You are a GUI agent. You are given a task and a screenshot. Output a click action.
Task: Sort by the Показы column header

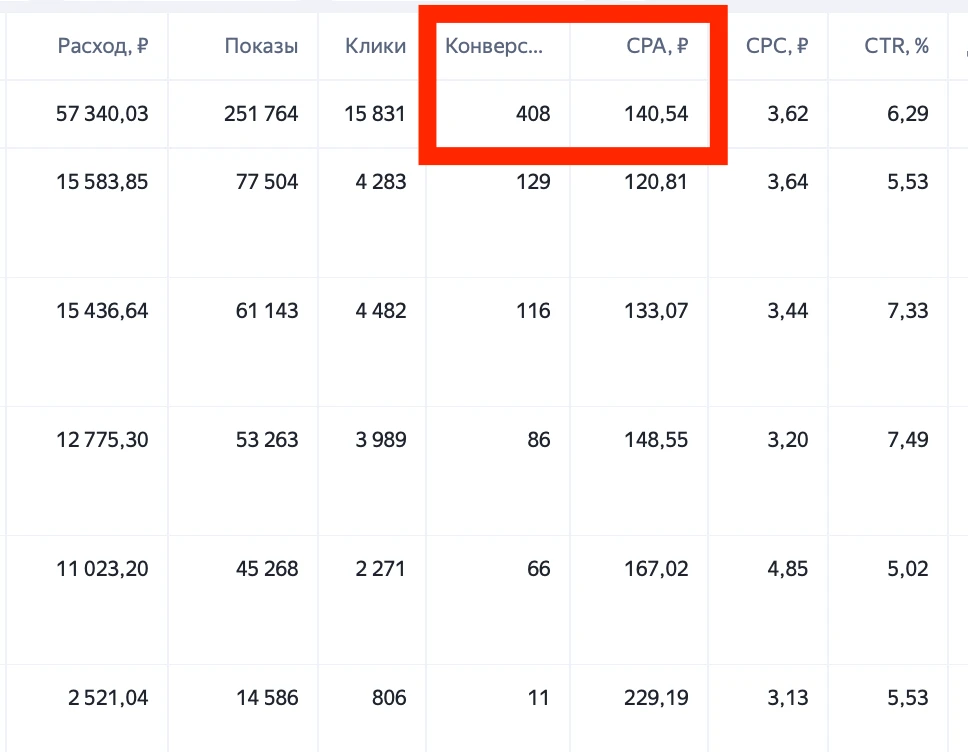click(x=261, y=46)
